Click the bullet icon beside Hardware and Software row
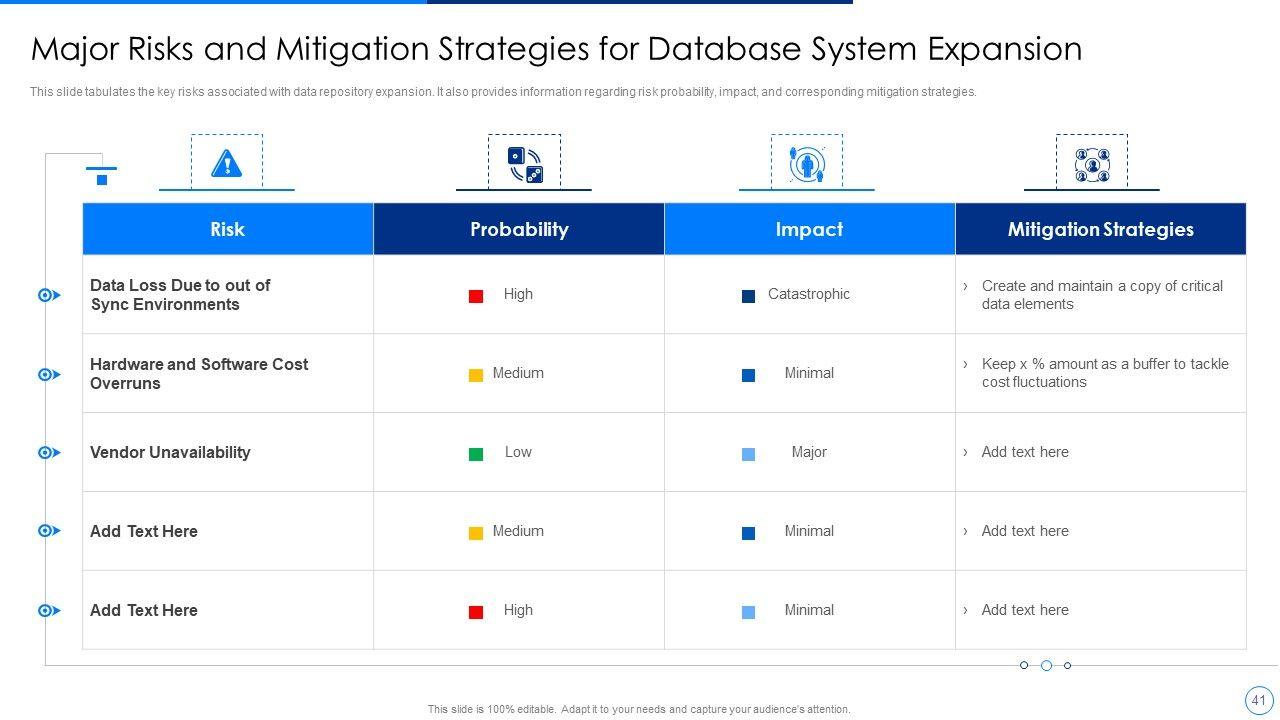1280x720 pixels. [49, 374]
